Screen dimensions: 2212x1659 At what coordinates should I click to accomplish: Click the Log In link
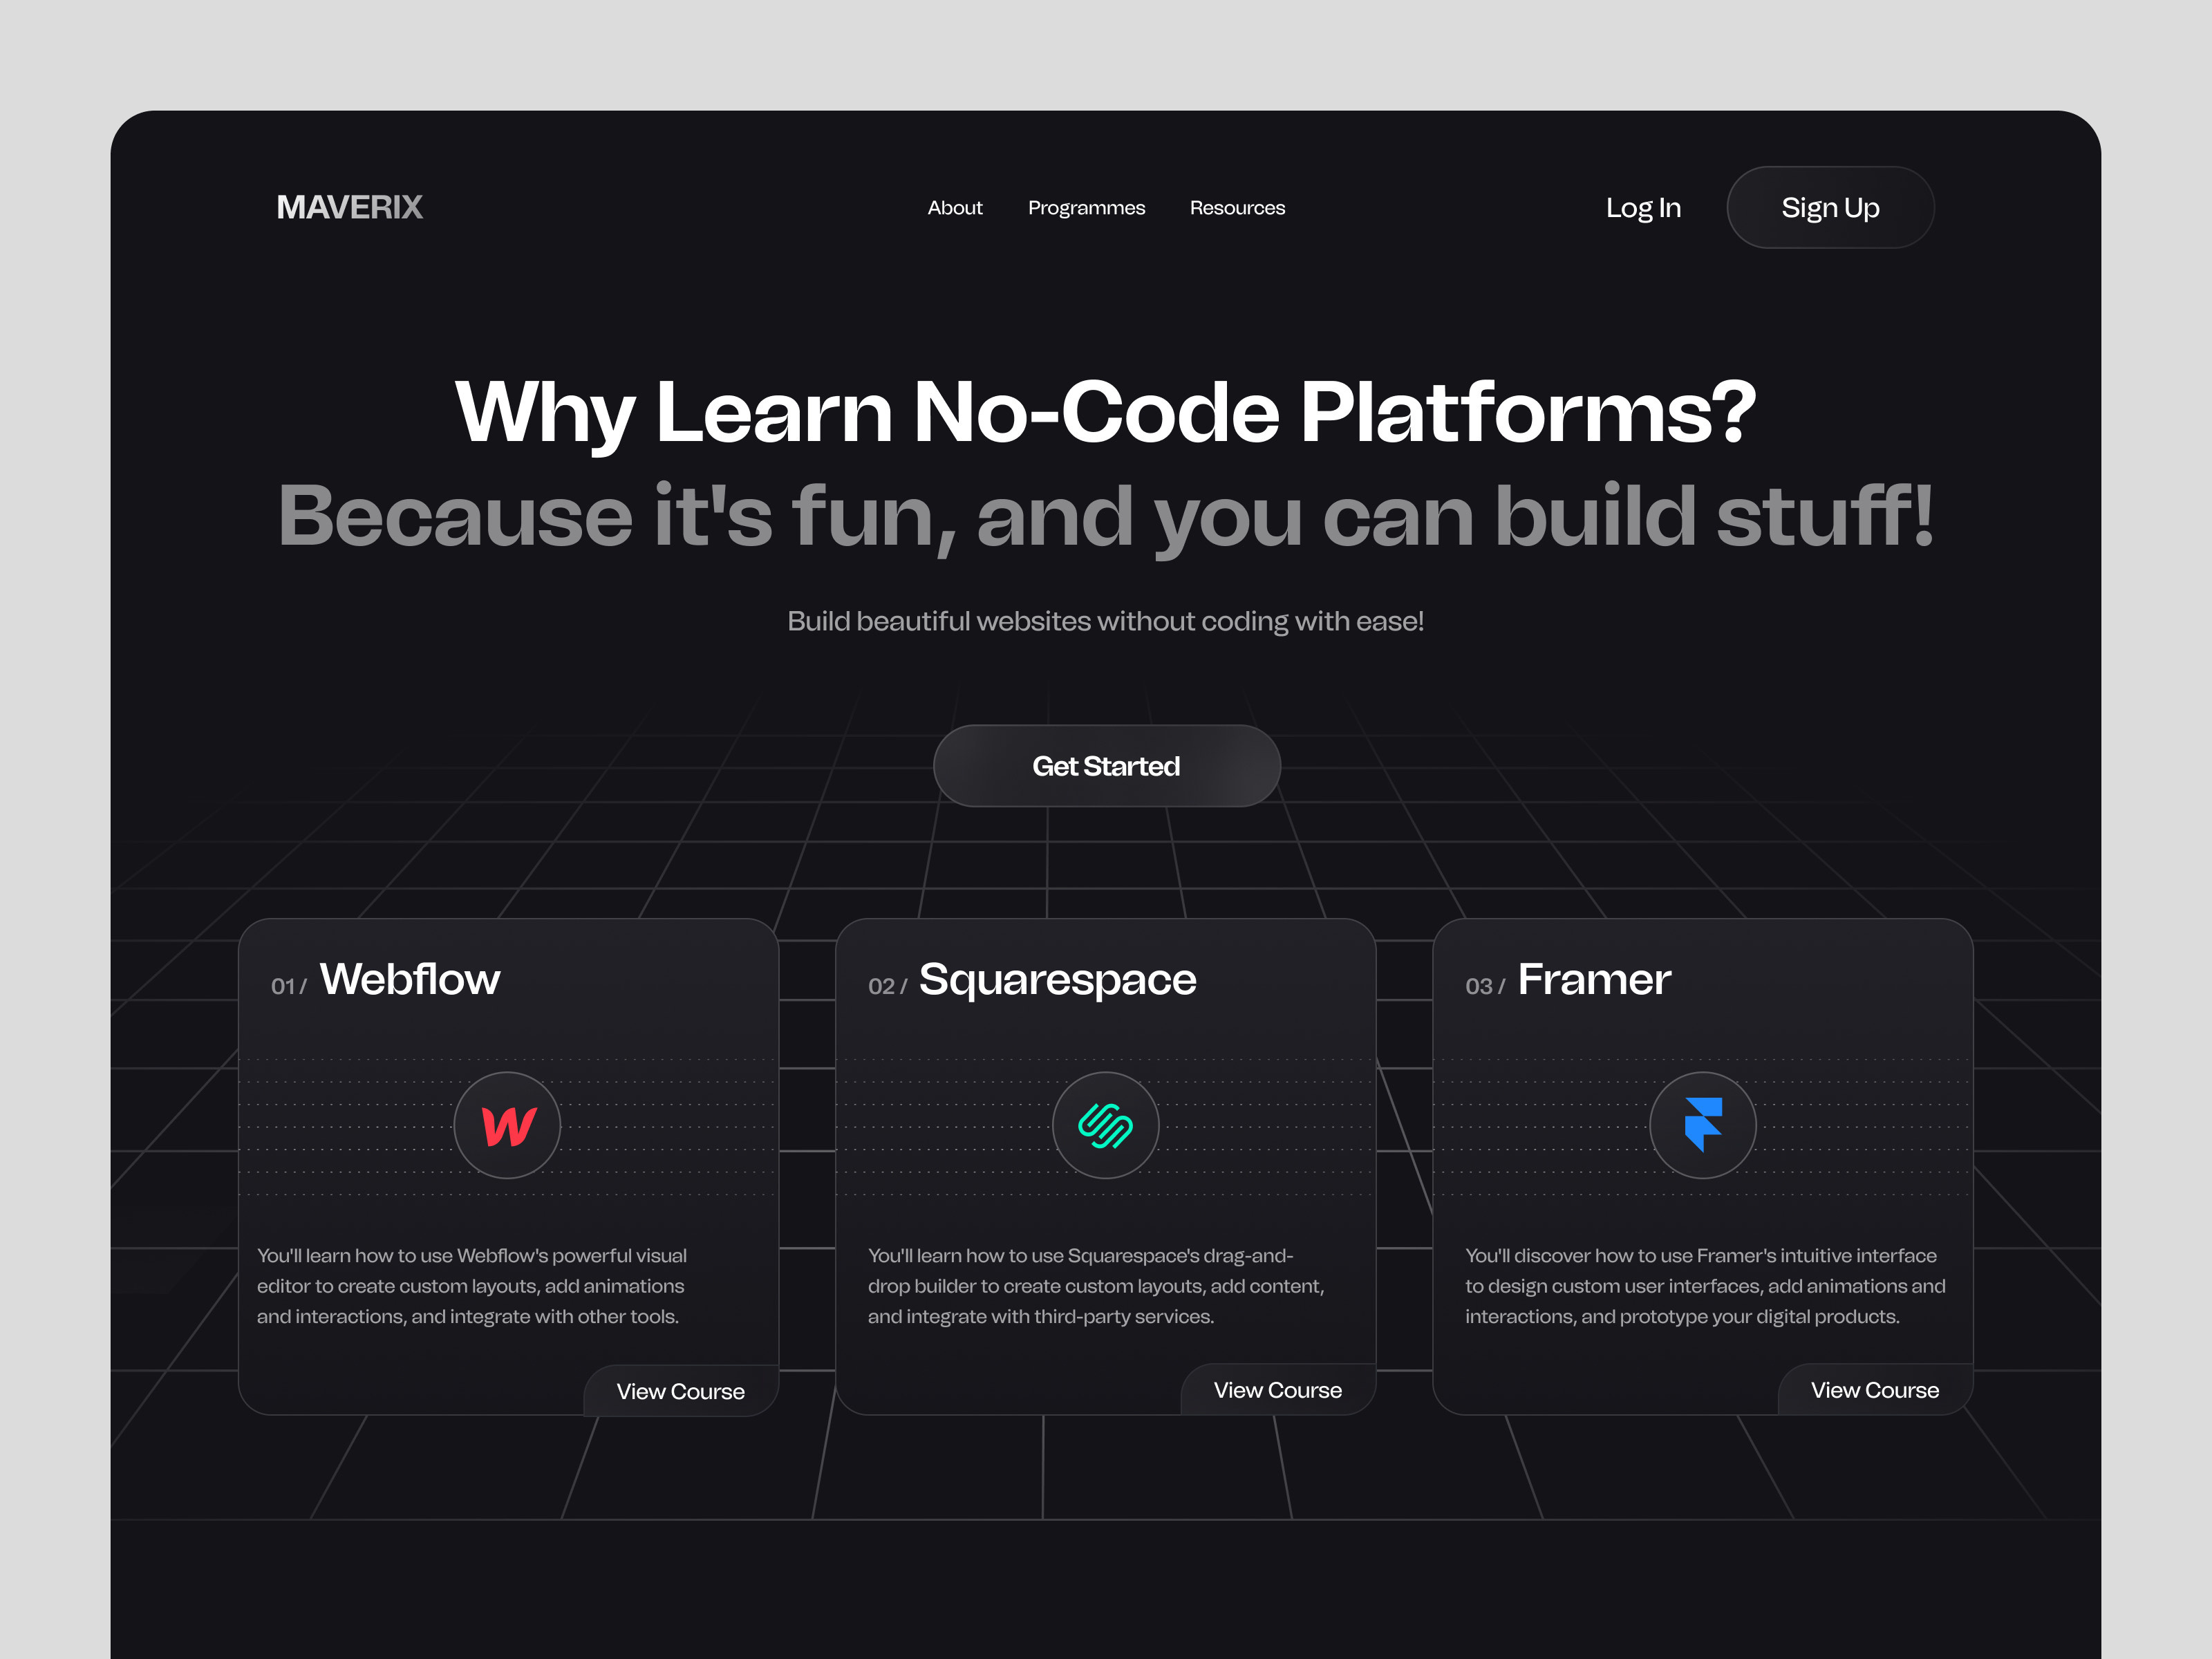click(x=1643, y=207)
